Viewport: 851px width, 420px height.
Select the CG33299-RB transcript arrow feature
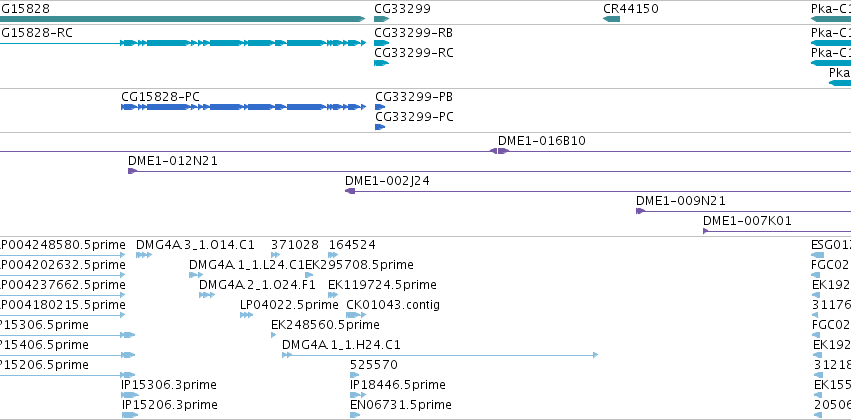pos(382,43)
